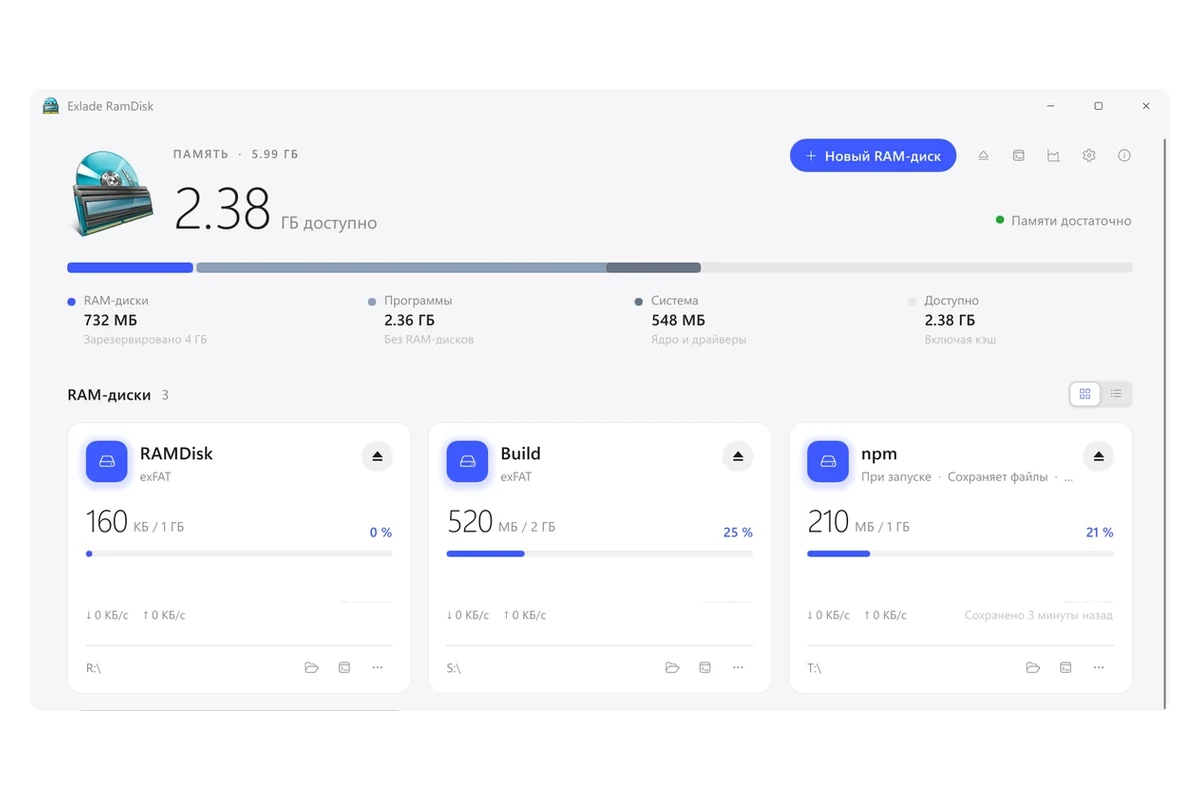Viewport: 1200px width, 800px height.
Task: Open the T:\ folder icon on npm card
Action: pyautogui.click(x=1033, y=667)
